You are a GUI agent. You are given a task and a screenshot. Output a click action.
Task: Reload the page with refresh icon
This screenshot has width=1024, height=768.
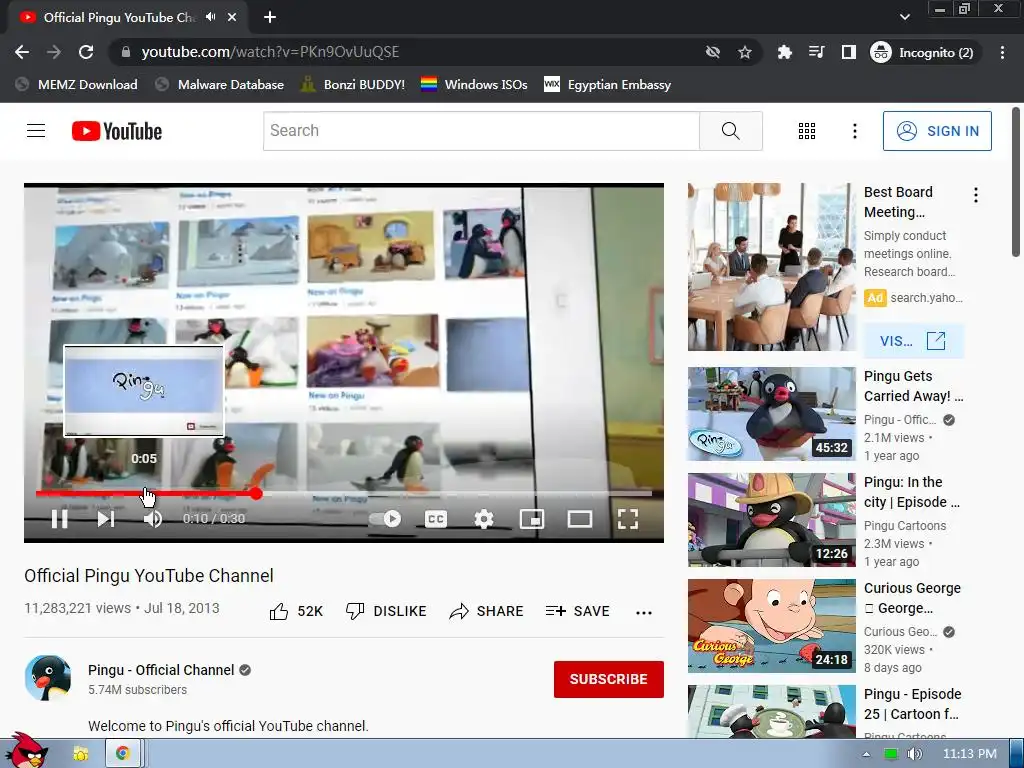86,52
